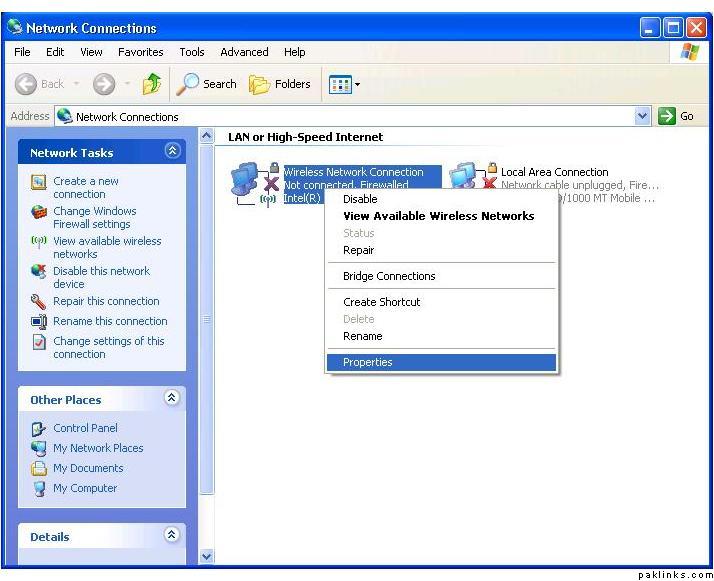Viewport: 714px width, 581px height.
Task: Open Control Panel link in Other Places
Action: click(85, 428)
